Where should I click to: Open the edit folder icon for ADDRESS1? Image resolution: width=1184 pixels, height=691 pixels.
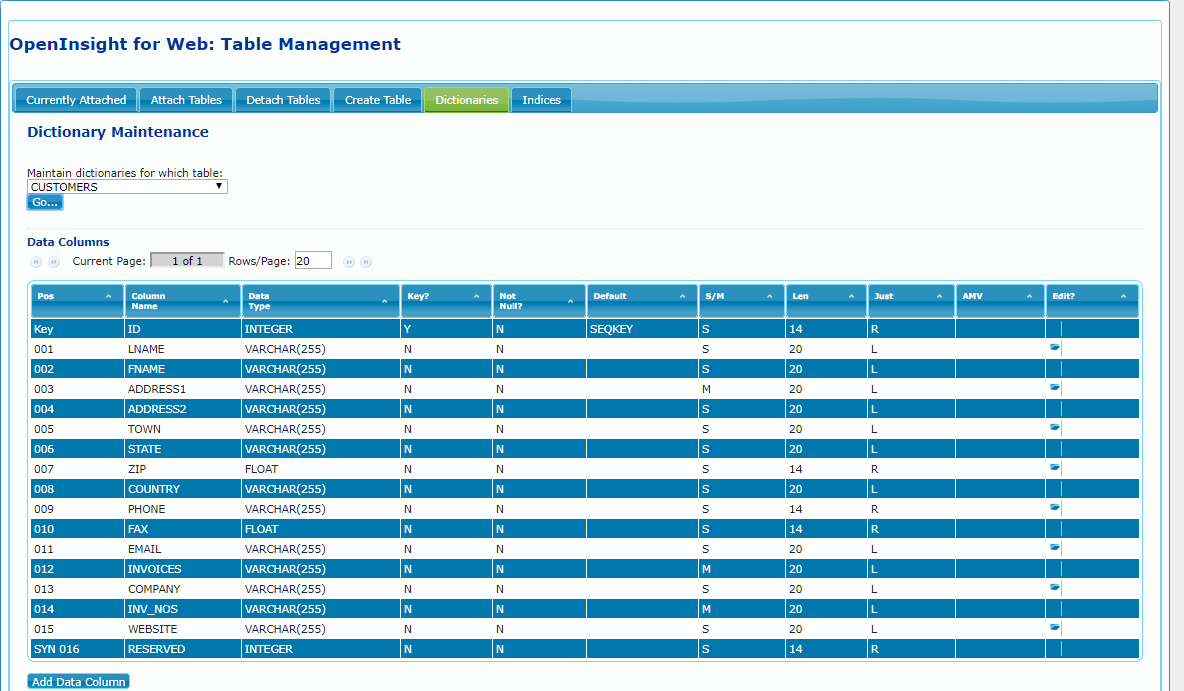(1055, 387)
